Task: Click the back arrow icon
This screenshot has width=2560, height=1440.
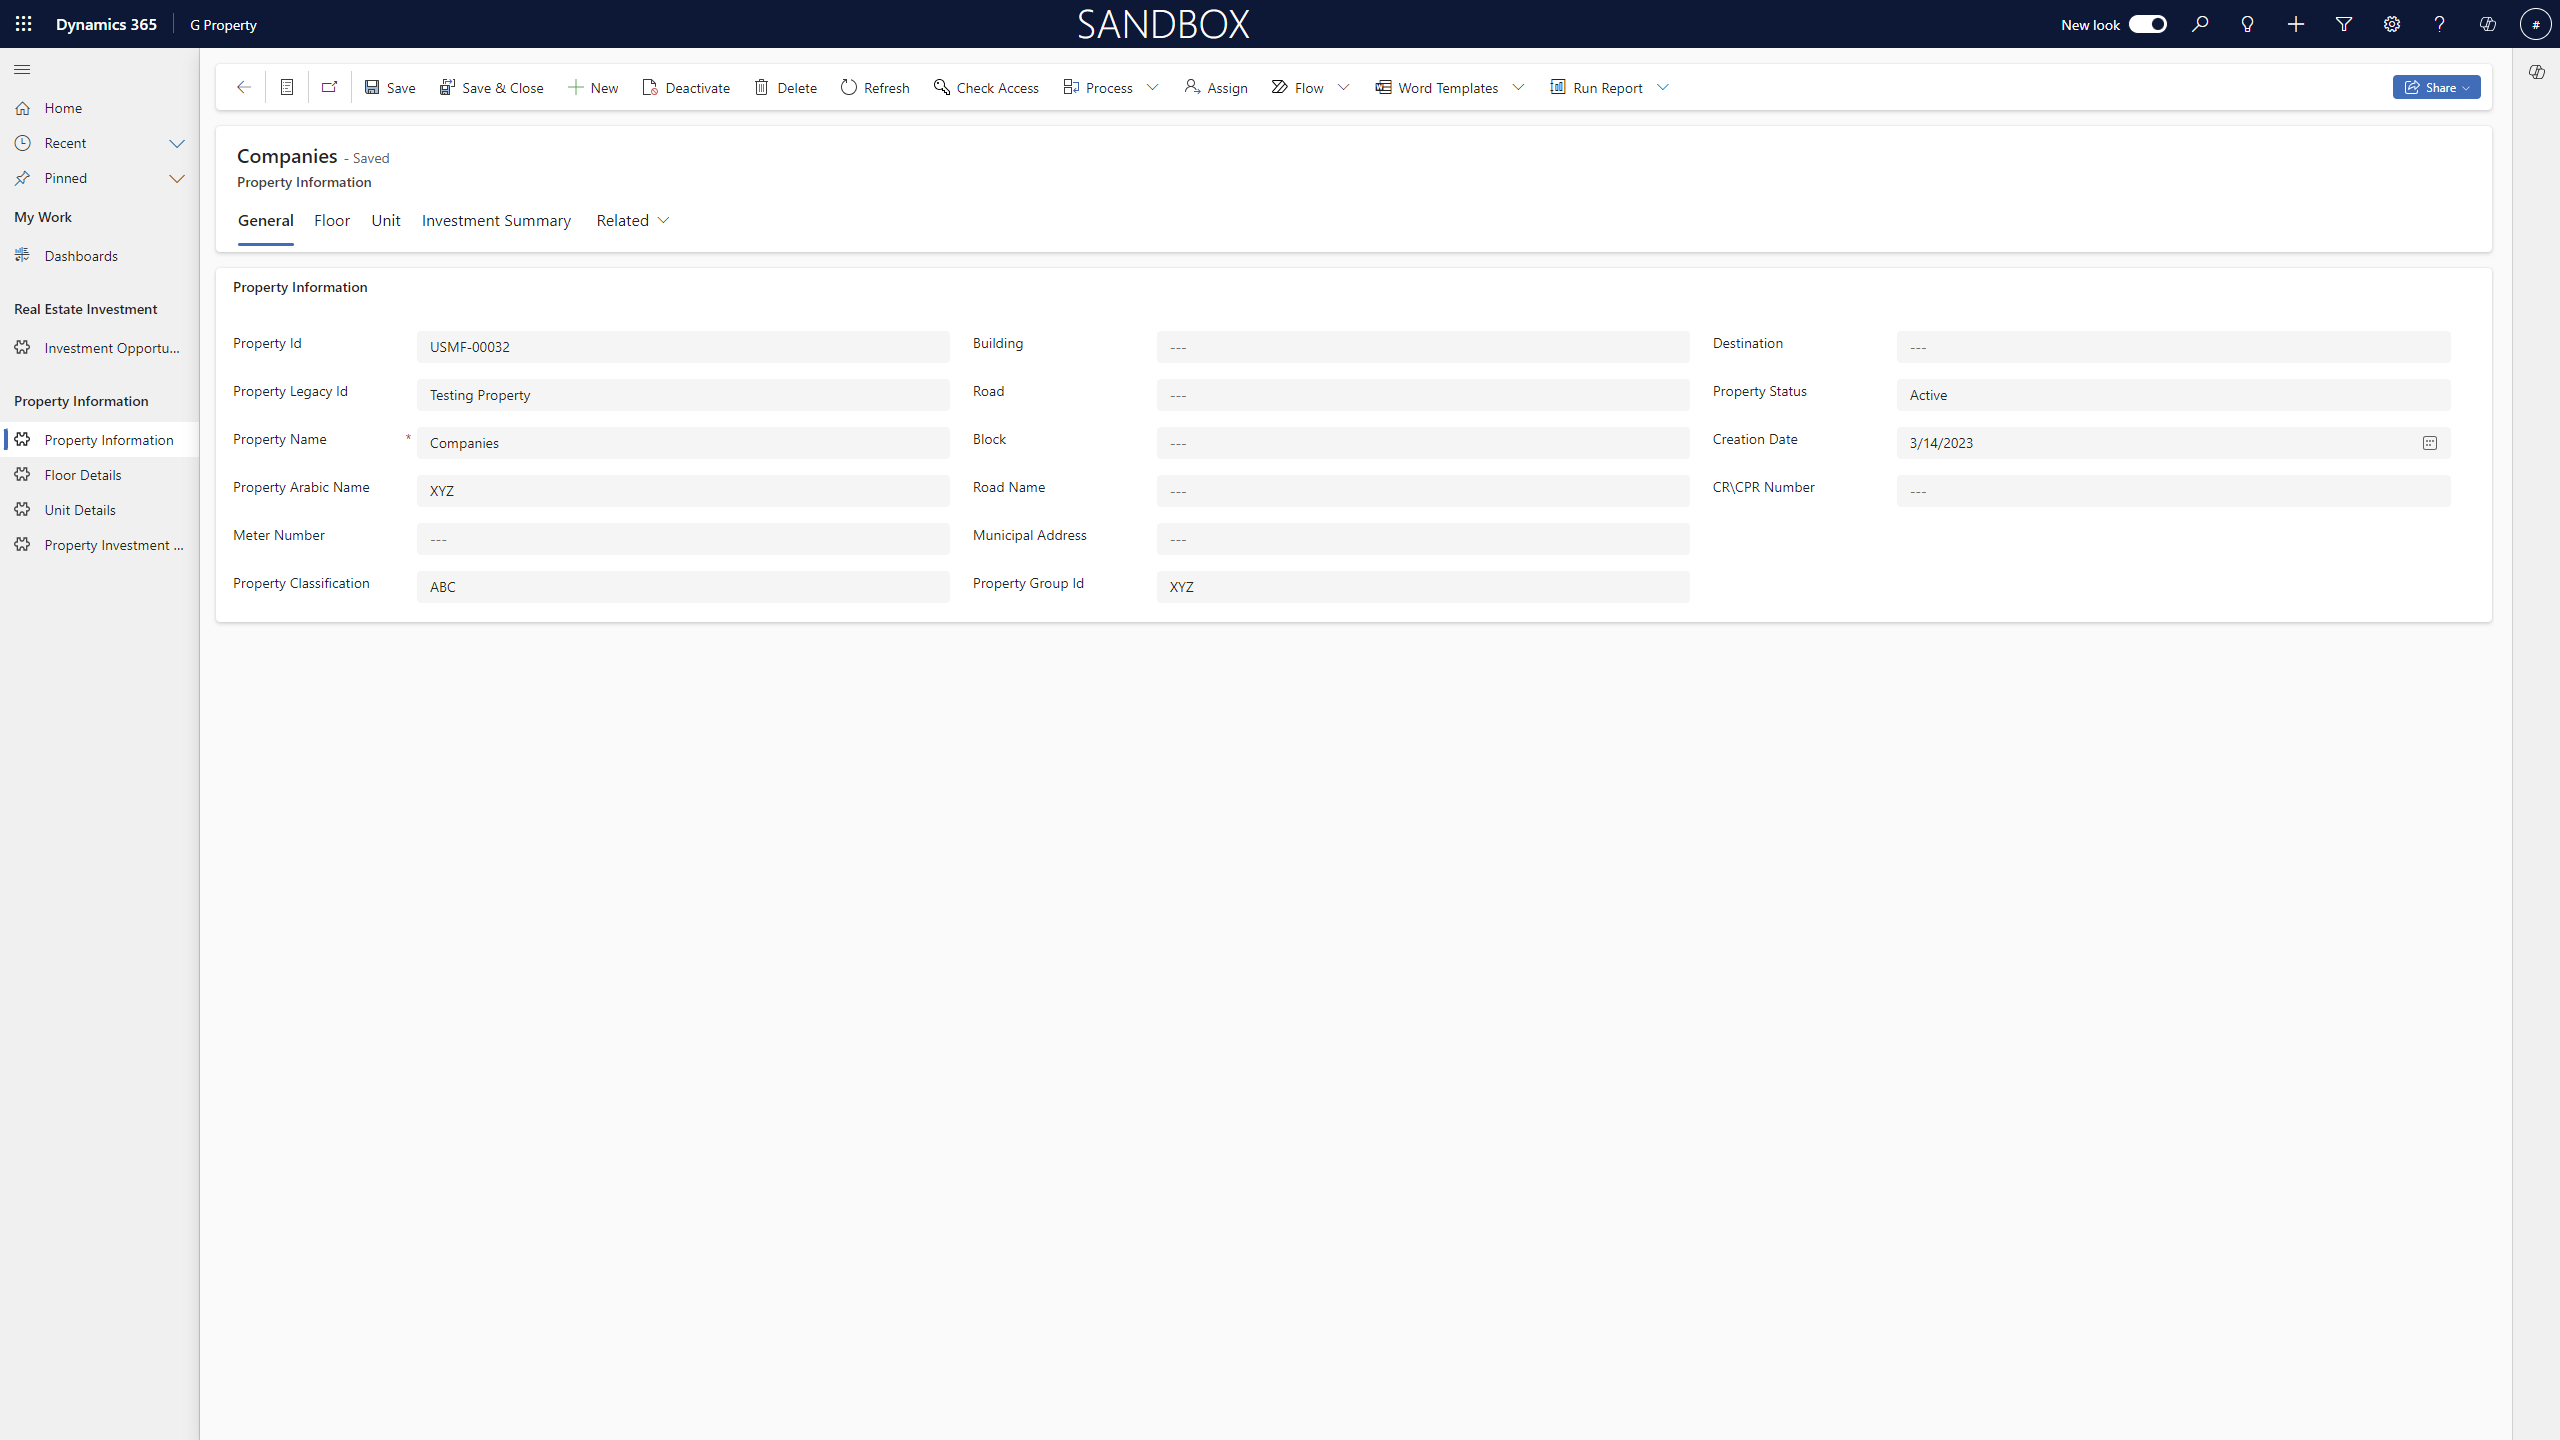Action: [243, 88]
